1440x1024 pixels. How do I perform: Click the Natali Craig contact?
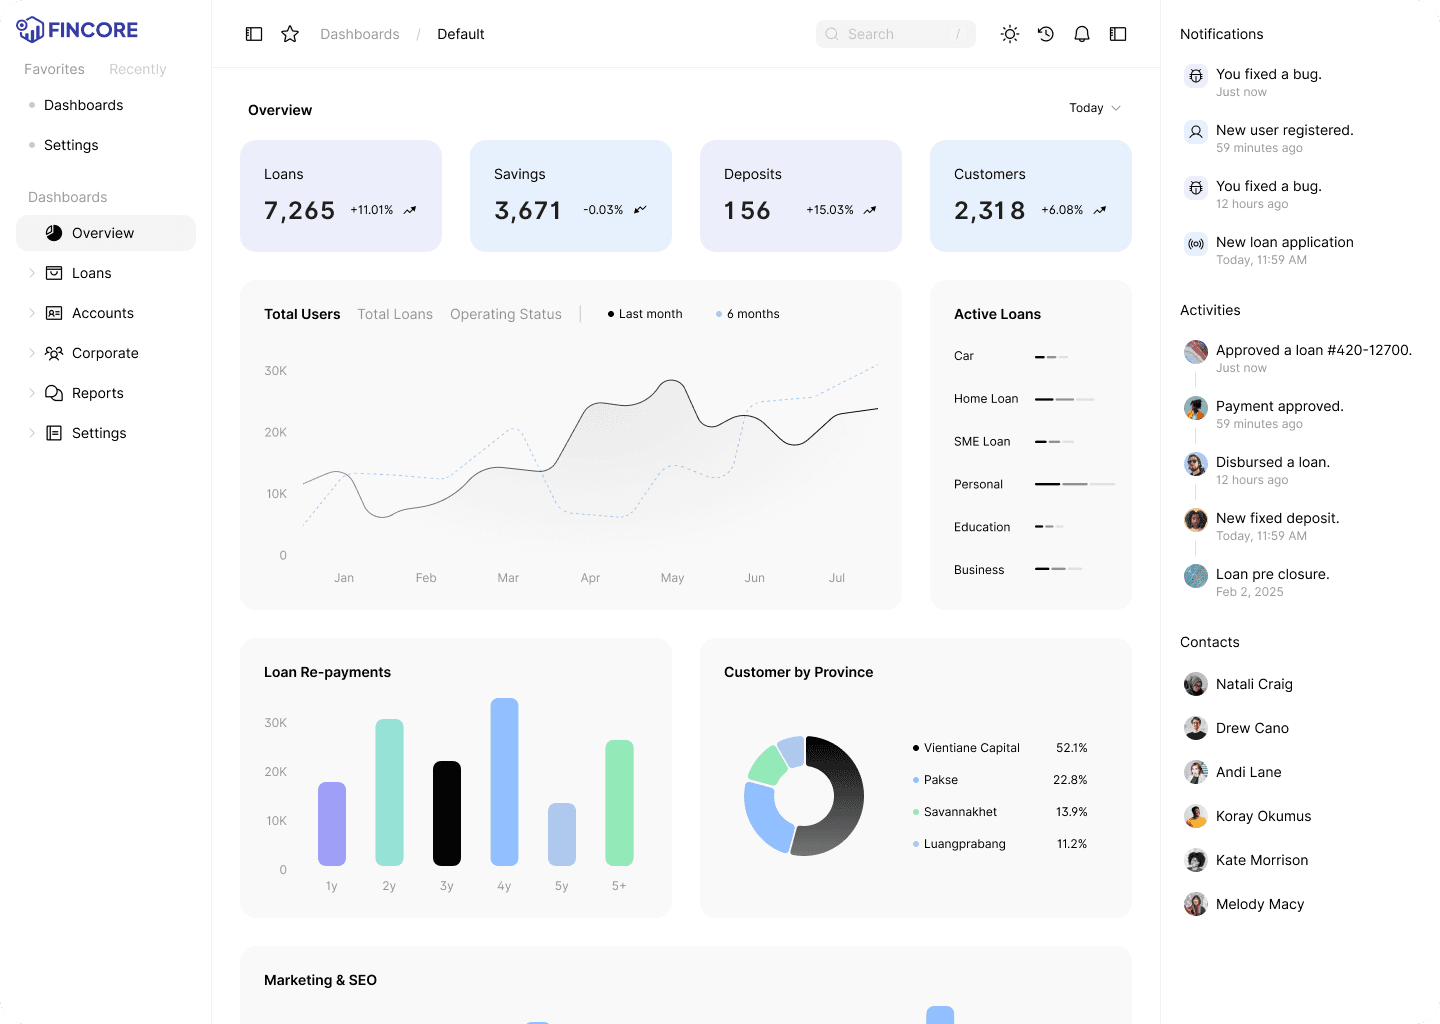point(1254,684)
